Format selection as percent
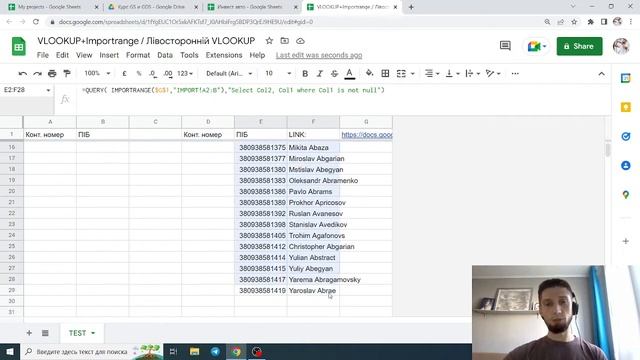Viewport: 640px width, 360px height. 139,73
